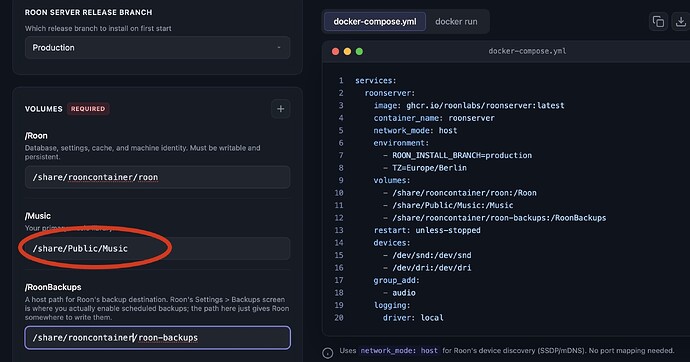
Task: Click the /RoonBackups volume label
Action: (53, 287)
